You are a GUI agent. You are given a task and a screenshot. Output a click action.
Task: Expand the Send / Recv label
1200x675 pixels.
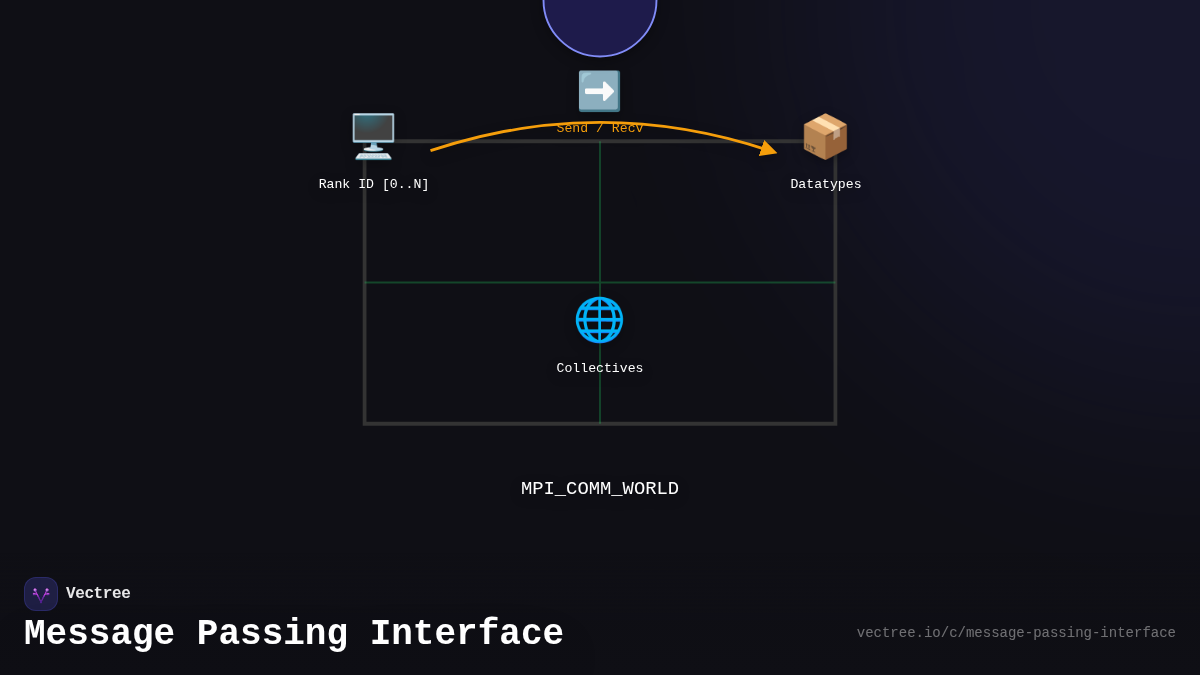[x=599, y=127]
